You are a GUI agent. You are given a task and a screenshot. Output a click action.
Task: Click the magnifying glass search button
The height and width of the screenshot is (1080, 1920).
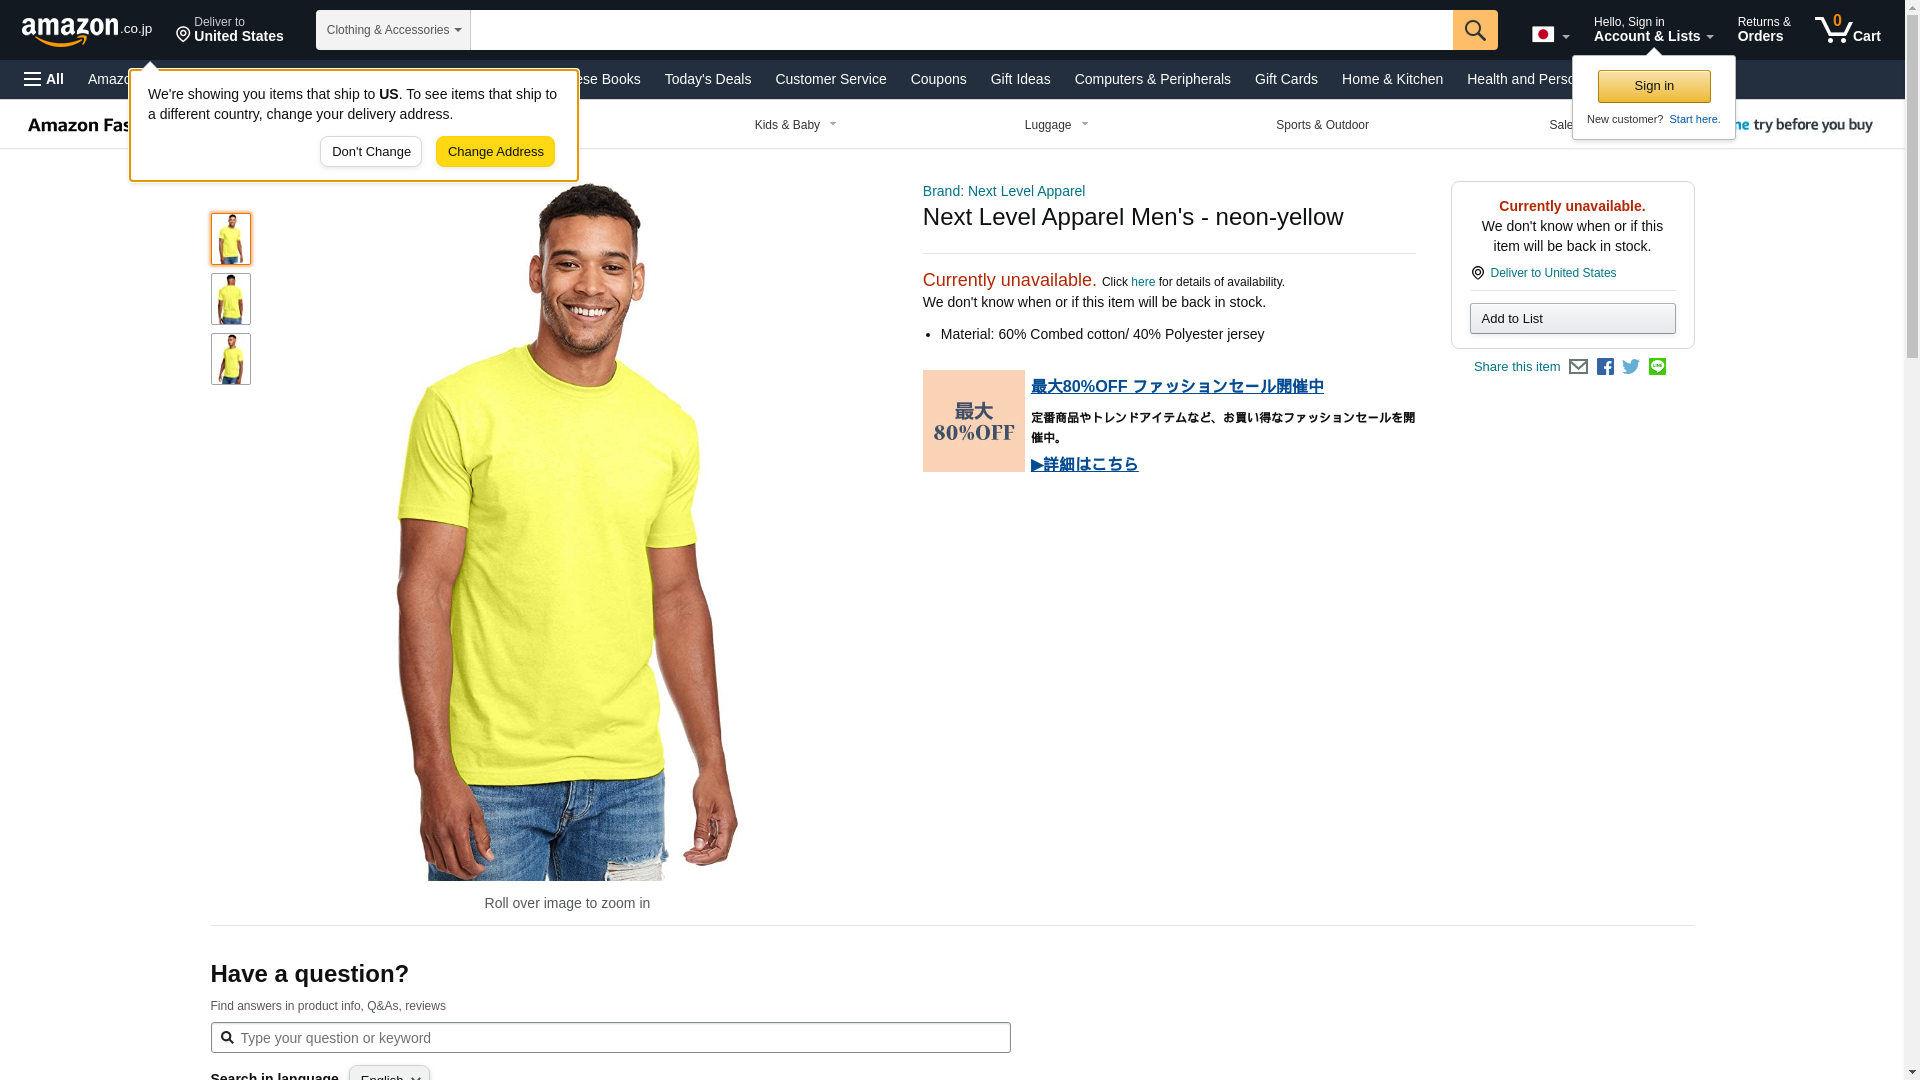tap(1475, 30)
